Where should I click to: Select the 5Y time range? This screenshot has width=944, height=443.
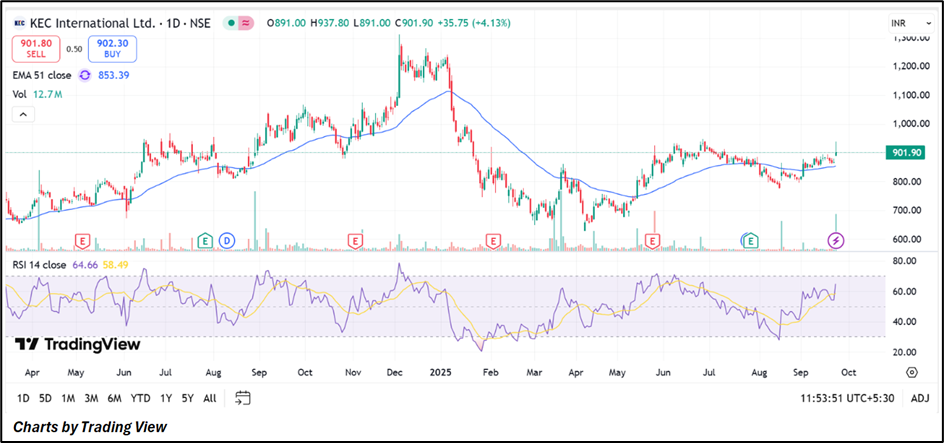point(187,398)
